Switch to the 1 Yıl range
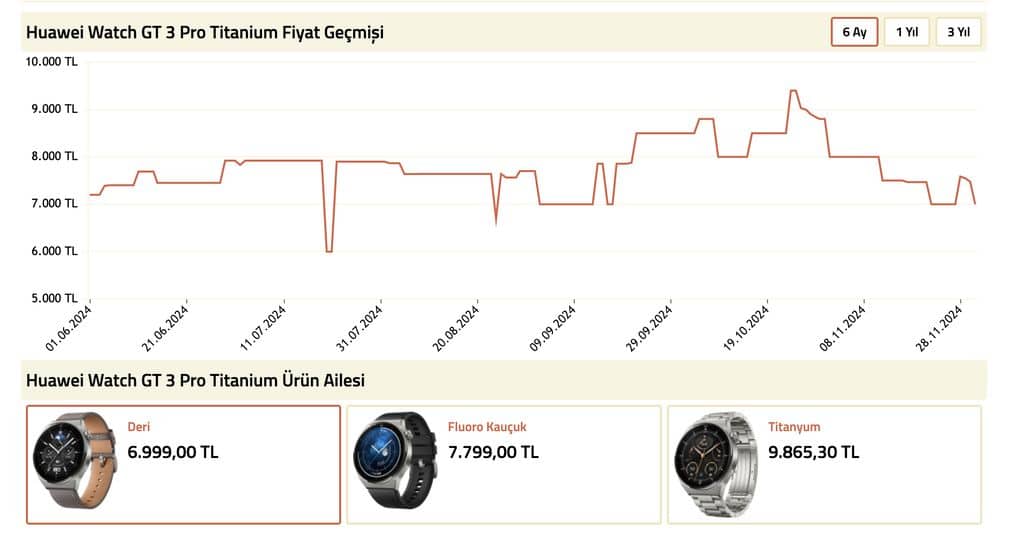The image size is (1024, 551). [906, 32]
